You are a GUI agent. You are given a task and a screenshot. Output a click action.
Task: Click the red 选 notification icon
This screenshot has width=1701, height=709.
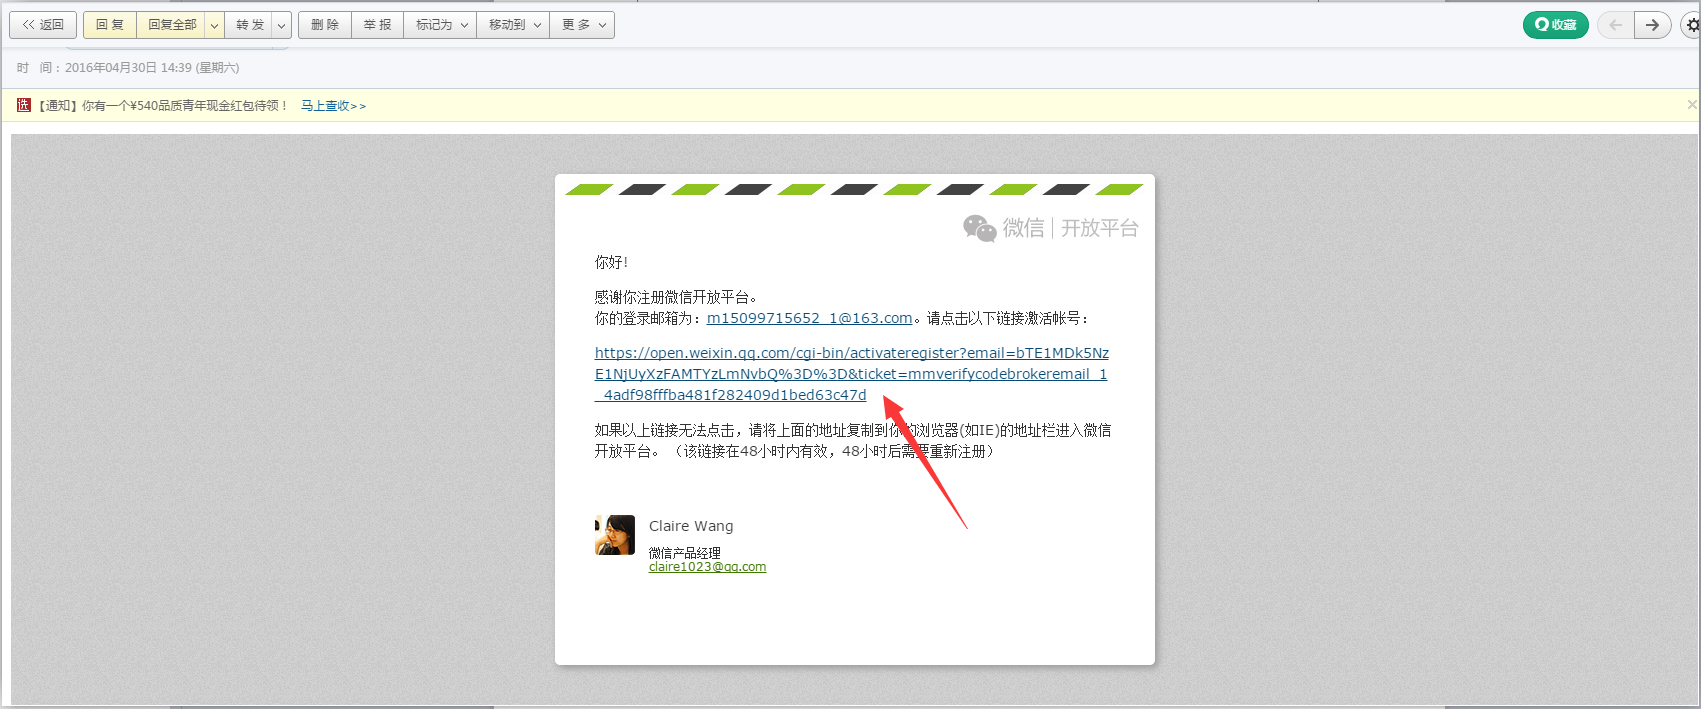24,105
